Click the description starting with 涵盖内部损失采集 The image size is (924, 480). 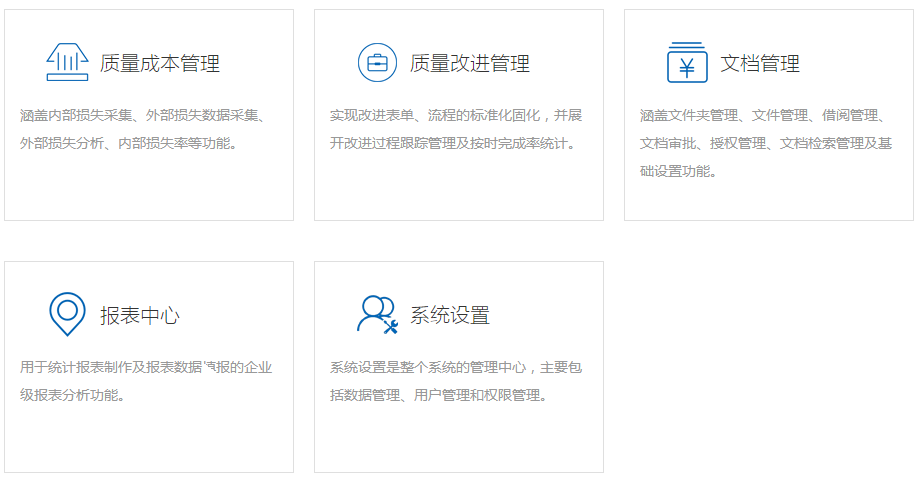pyautogui.click(x=142, y=129)
